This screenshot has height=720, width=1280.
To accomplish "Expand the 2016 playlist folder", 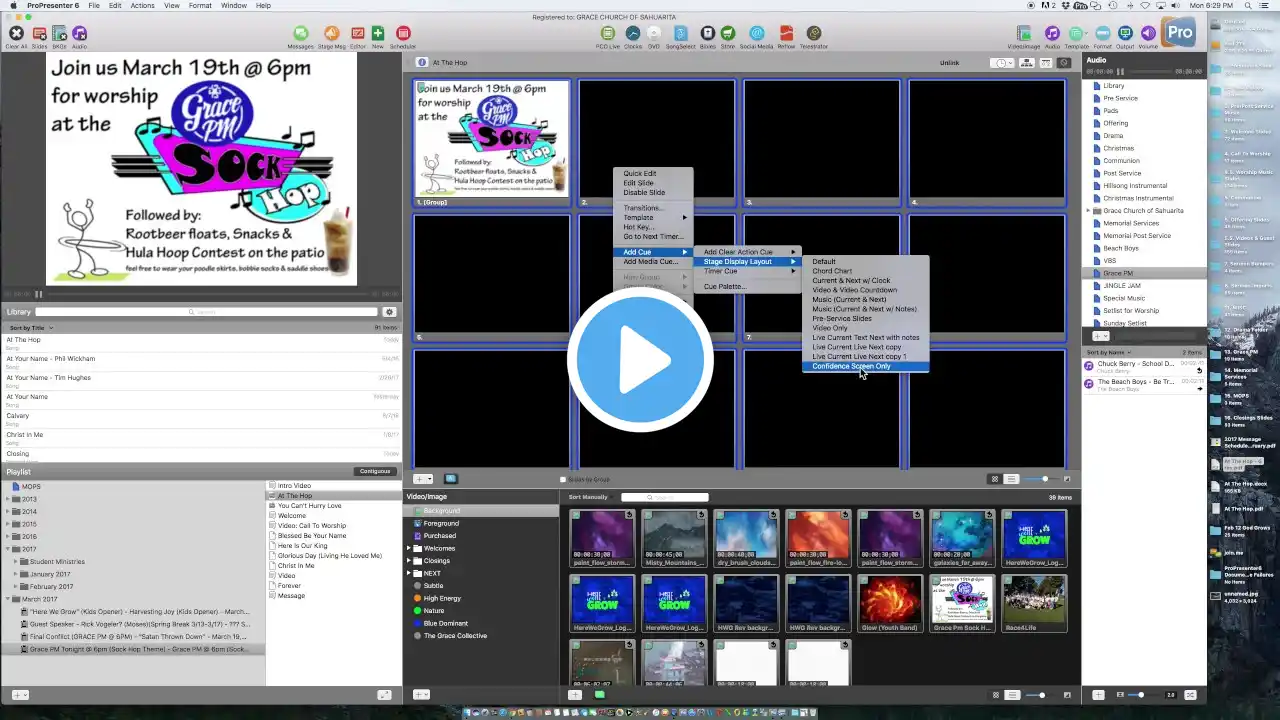I will [8, 537].
